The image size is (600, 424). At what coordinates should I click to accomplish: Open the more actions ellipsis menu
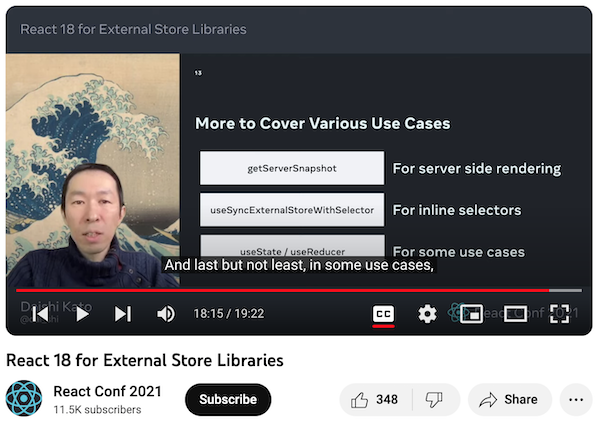coord(576,400)
